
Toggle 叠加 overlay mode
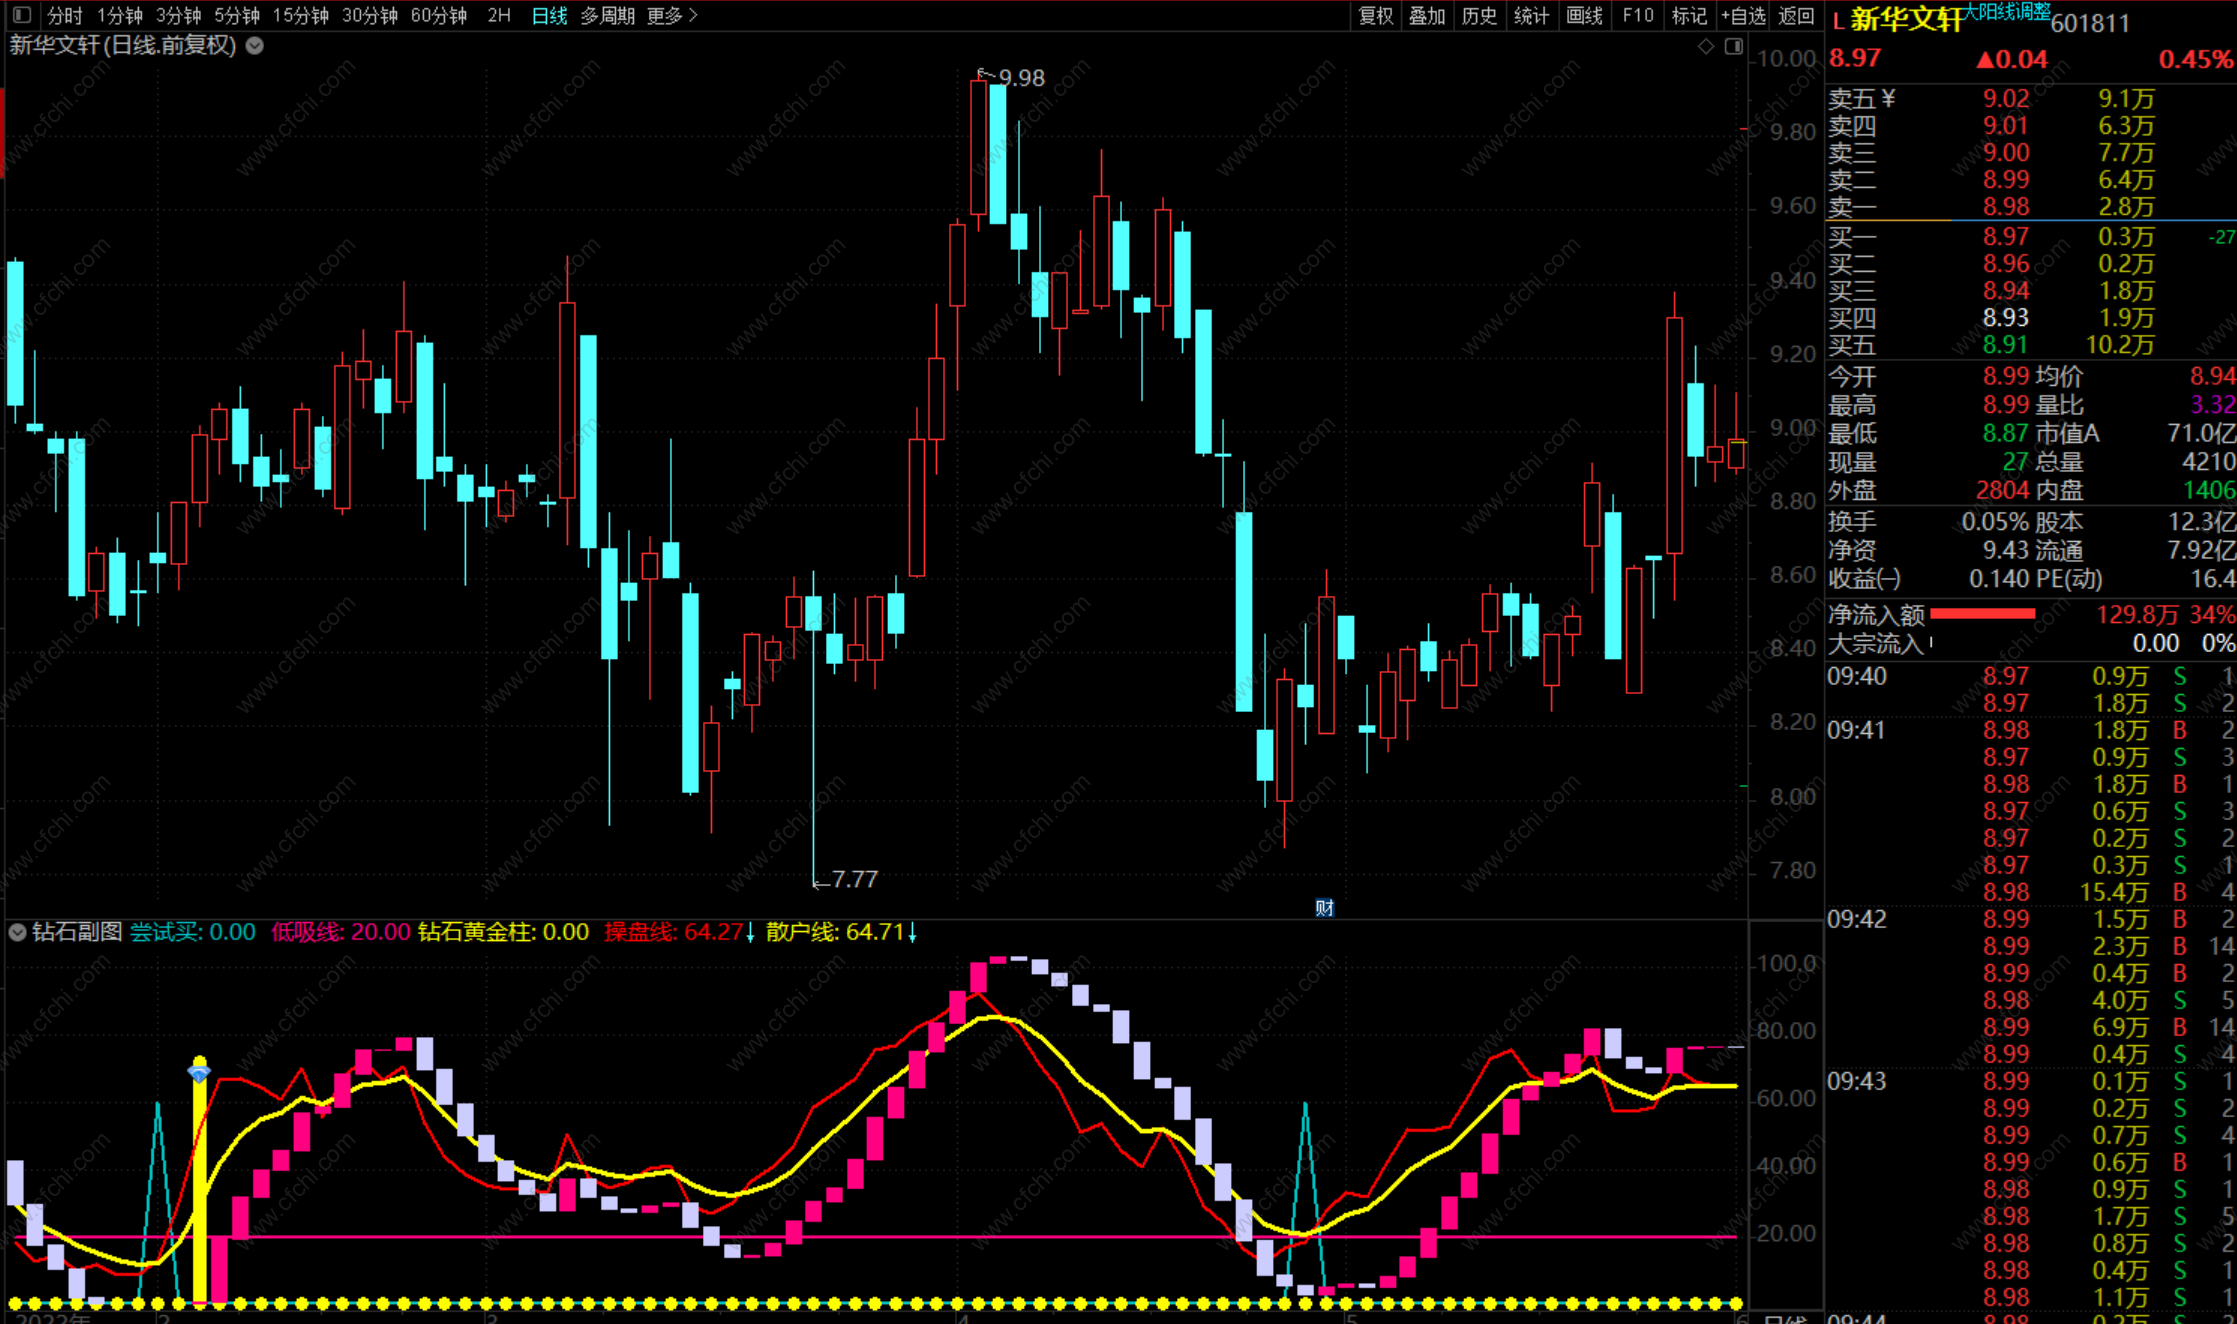[1427, 15]
